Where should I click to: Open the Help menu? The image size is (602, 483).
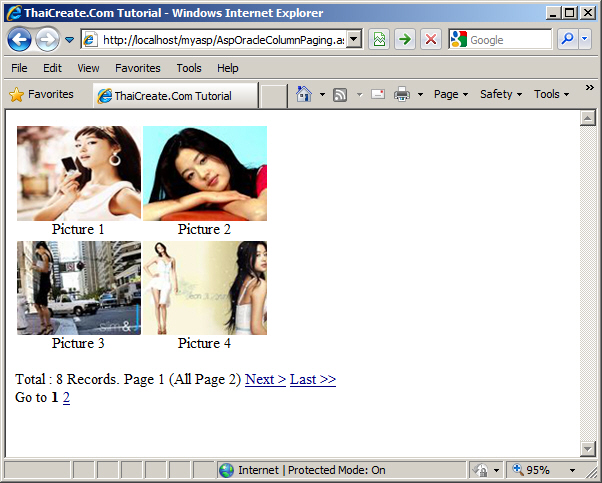228,68
